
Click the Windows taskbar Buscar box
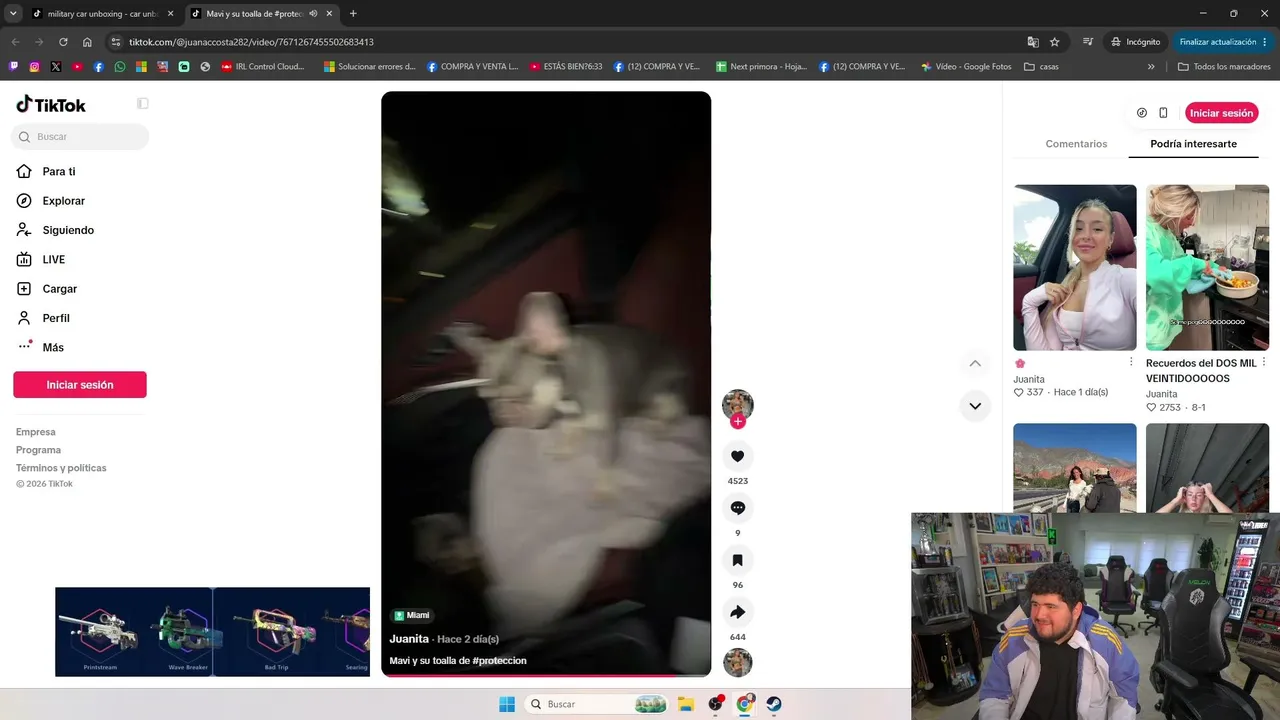click(x=597, y=704)
